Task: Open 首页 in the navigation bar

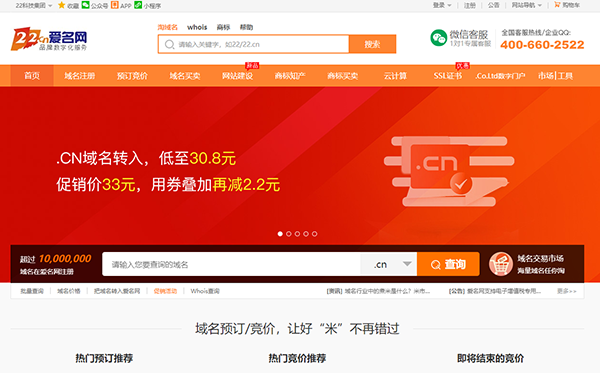Action: (32, 76)
